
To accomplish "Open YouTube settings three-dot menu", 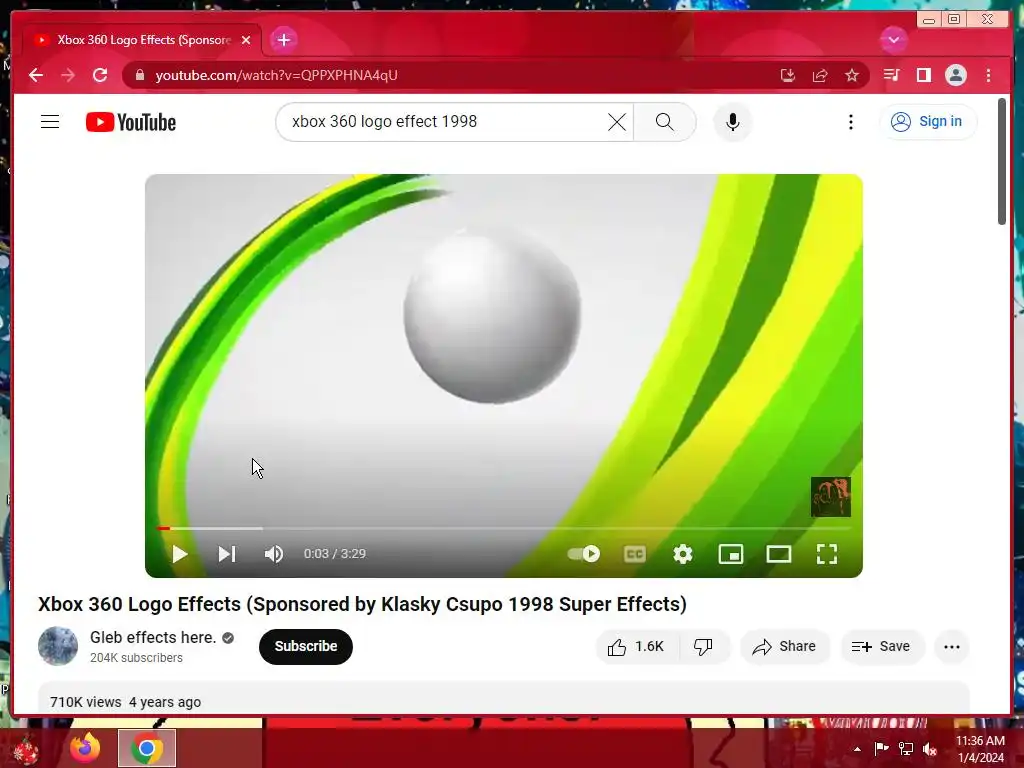I will tap(850, 122).
